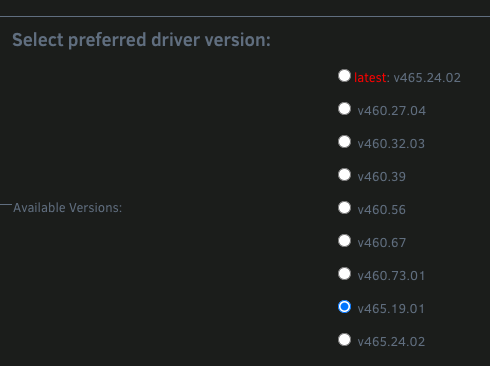Click the v460.73.01 version label text
This screenshot has width=490, height=366.
click(x=391, y=276)
